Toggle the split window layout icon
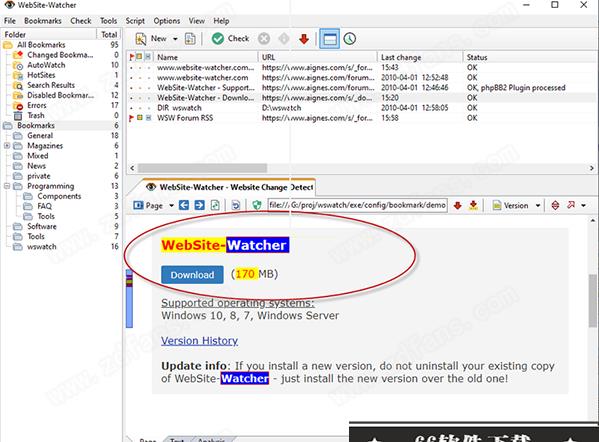This screenshot has width=599, height=442. tap(329, 39)
